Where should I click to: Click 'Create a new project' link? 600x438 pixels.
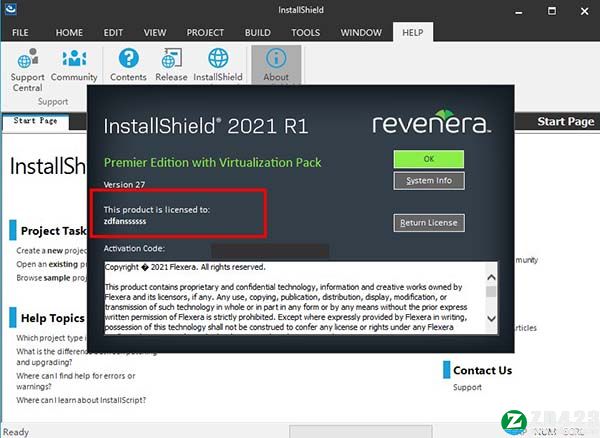click(x=52, y=251)
